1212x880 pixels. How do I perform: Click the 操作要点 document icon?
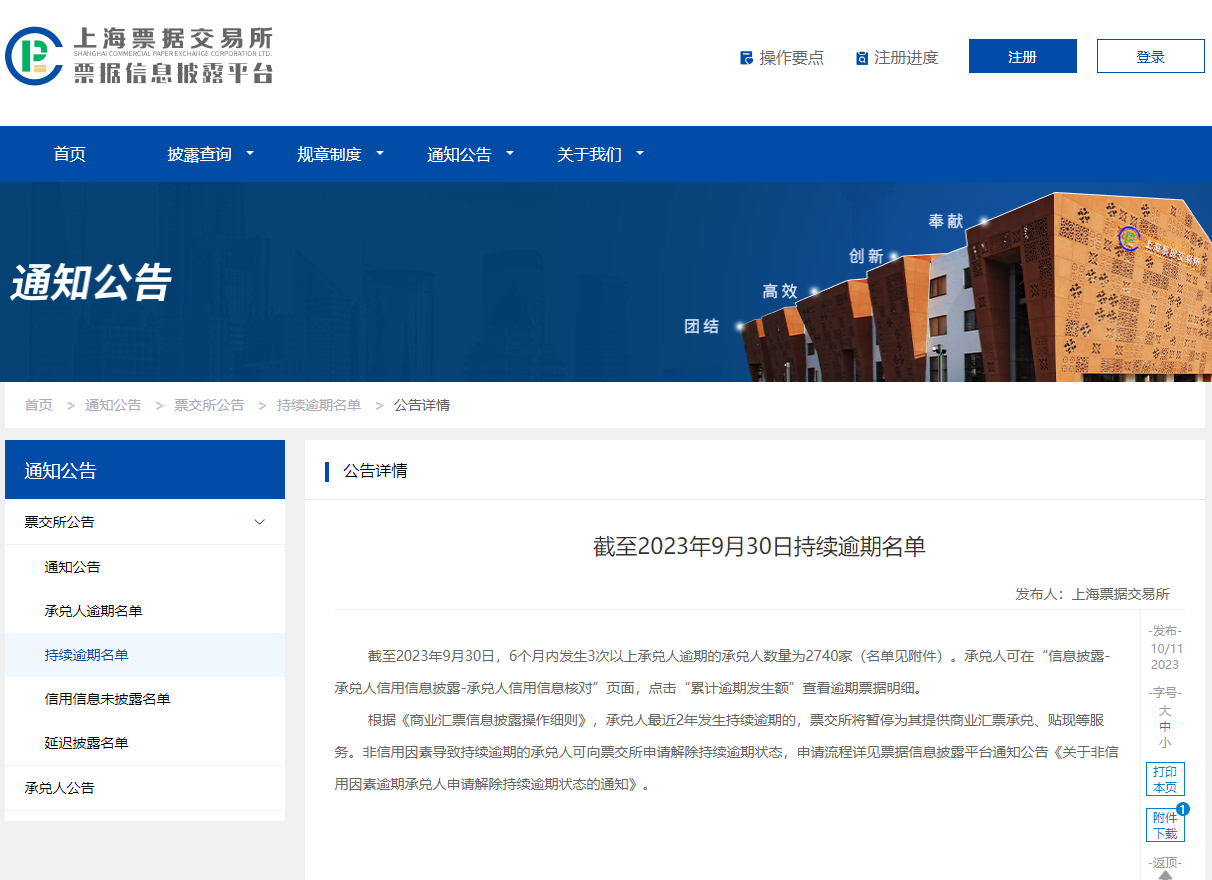(746, 58)
